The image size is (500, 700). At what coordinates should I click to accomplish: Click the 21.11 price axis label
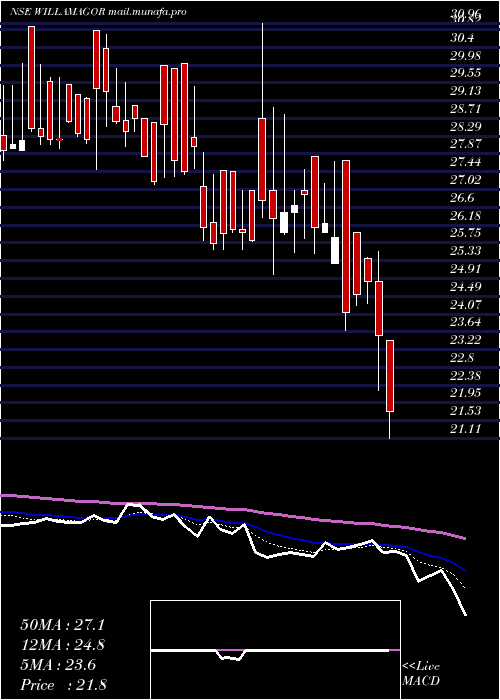point(465,429)
